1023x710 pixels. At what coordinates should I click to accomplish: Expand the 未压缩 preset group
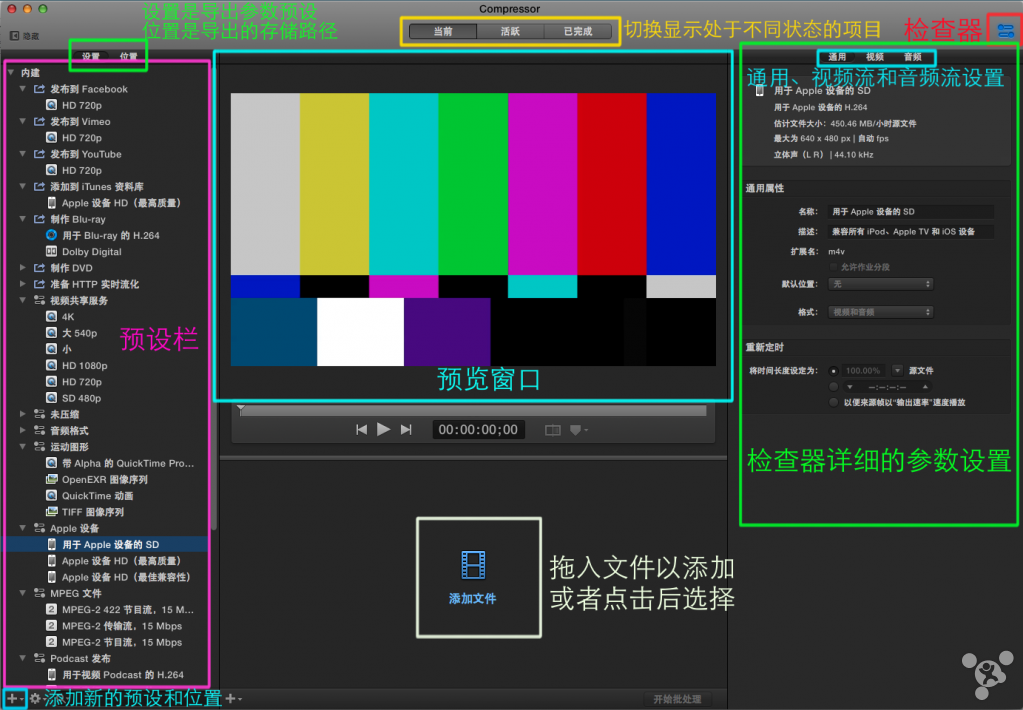coord(23,413)
